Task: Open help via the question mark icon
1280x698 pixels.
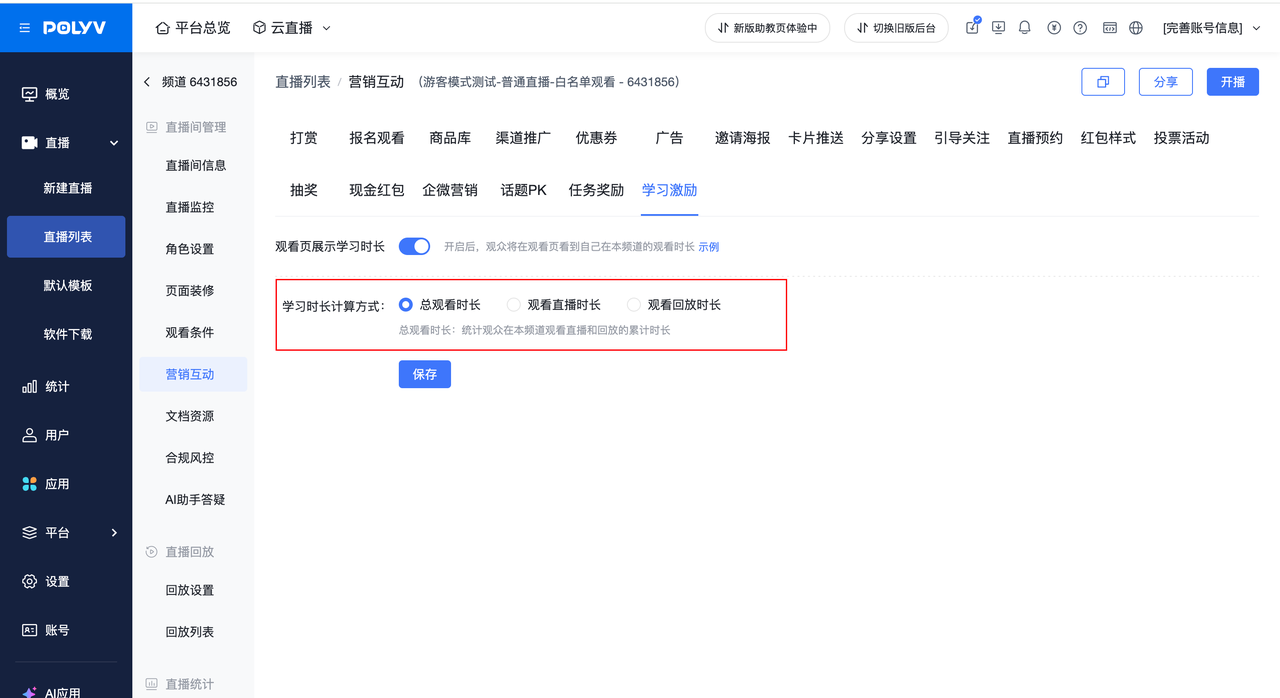Action: point(1080,28)
